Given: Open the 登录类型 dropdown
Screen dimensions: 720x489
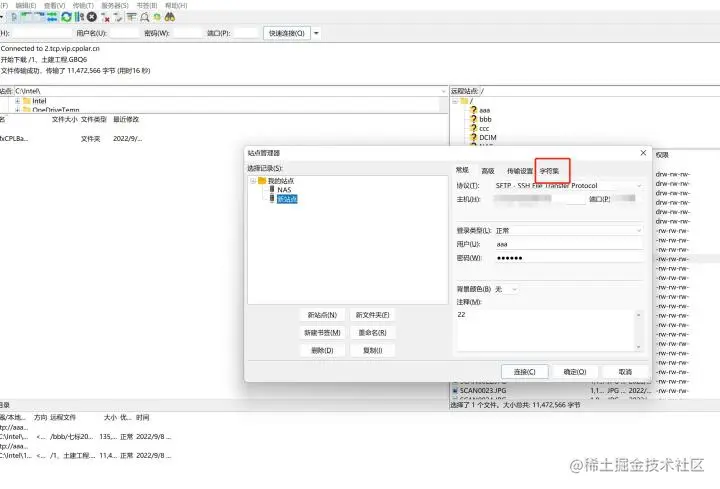Looking at the screenshot, I should 639,230.
